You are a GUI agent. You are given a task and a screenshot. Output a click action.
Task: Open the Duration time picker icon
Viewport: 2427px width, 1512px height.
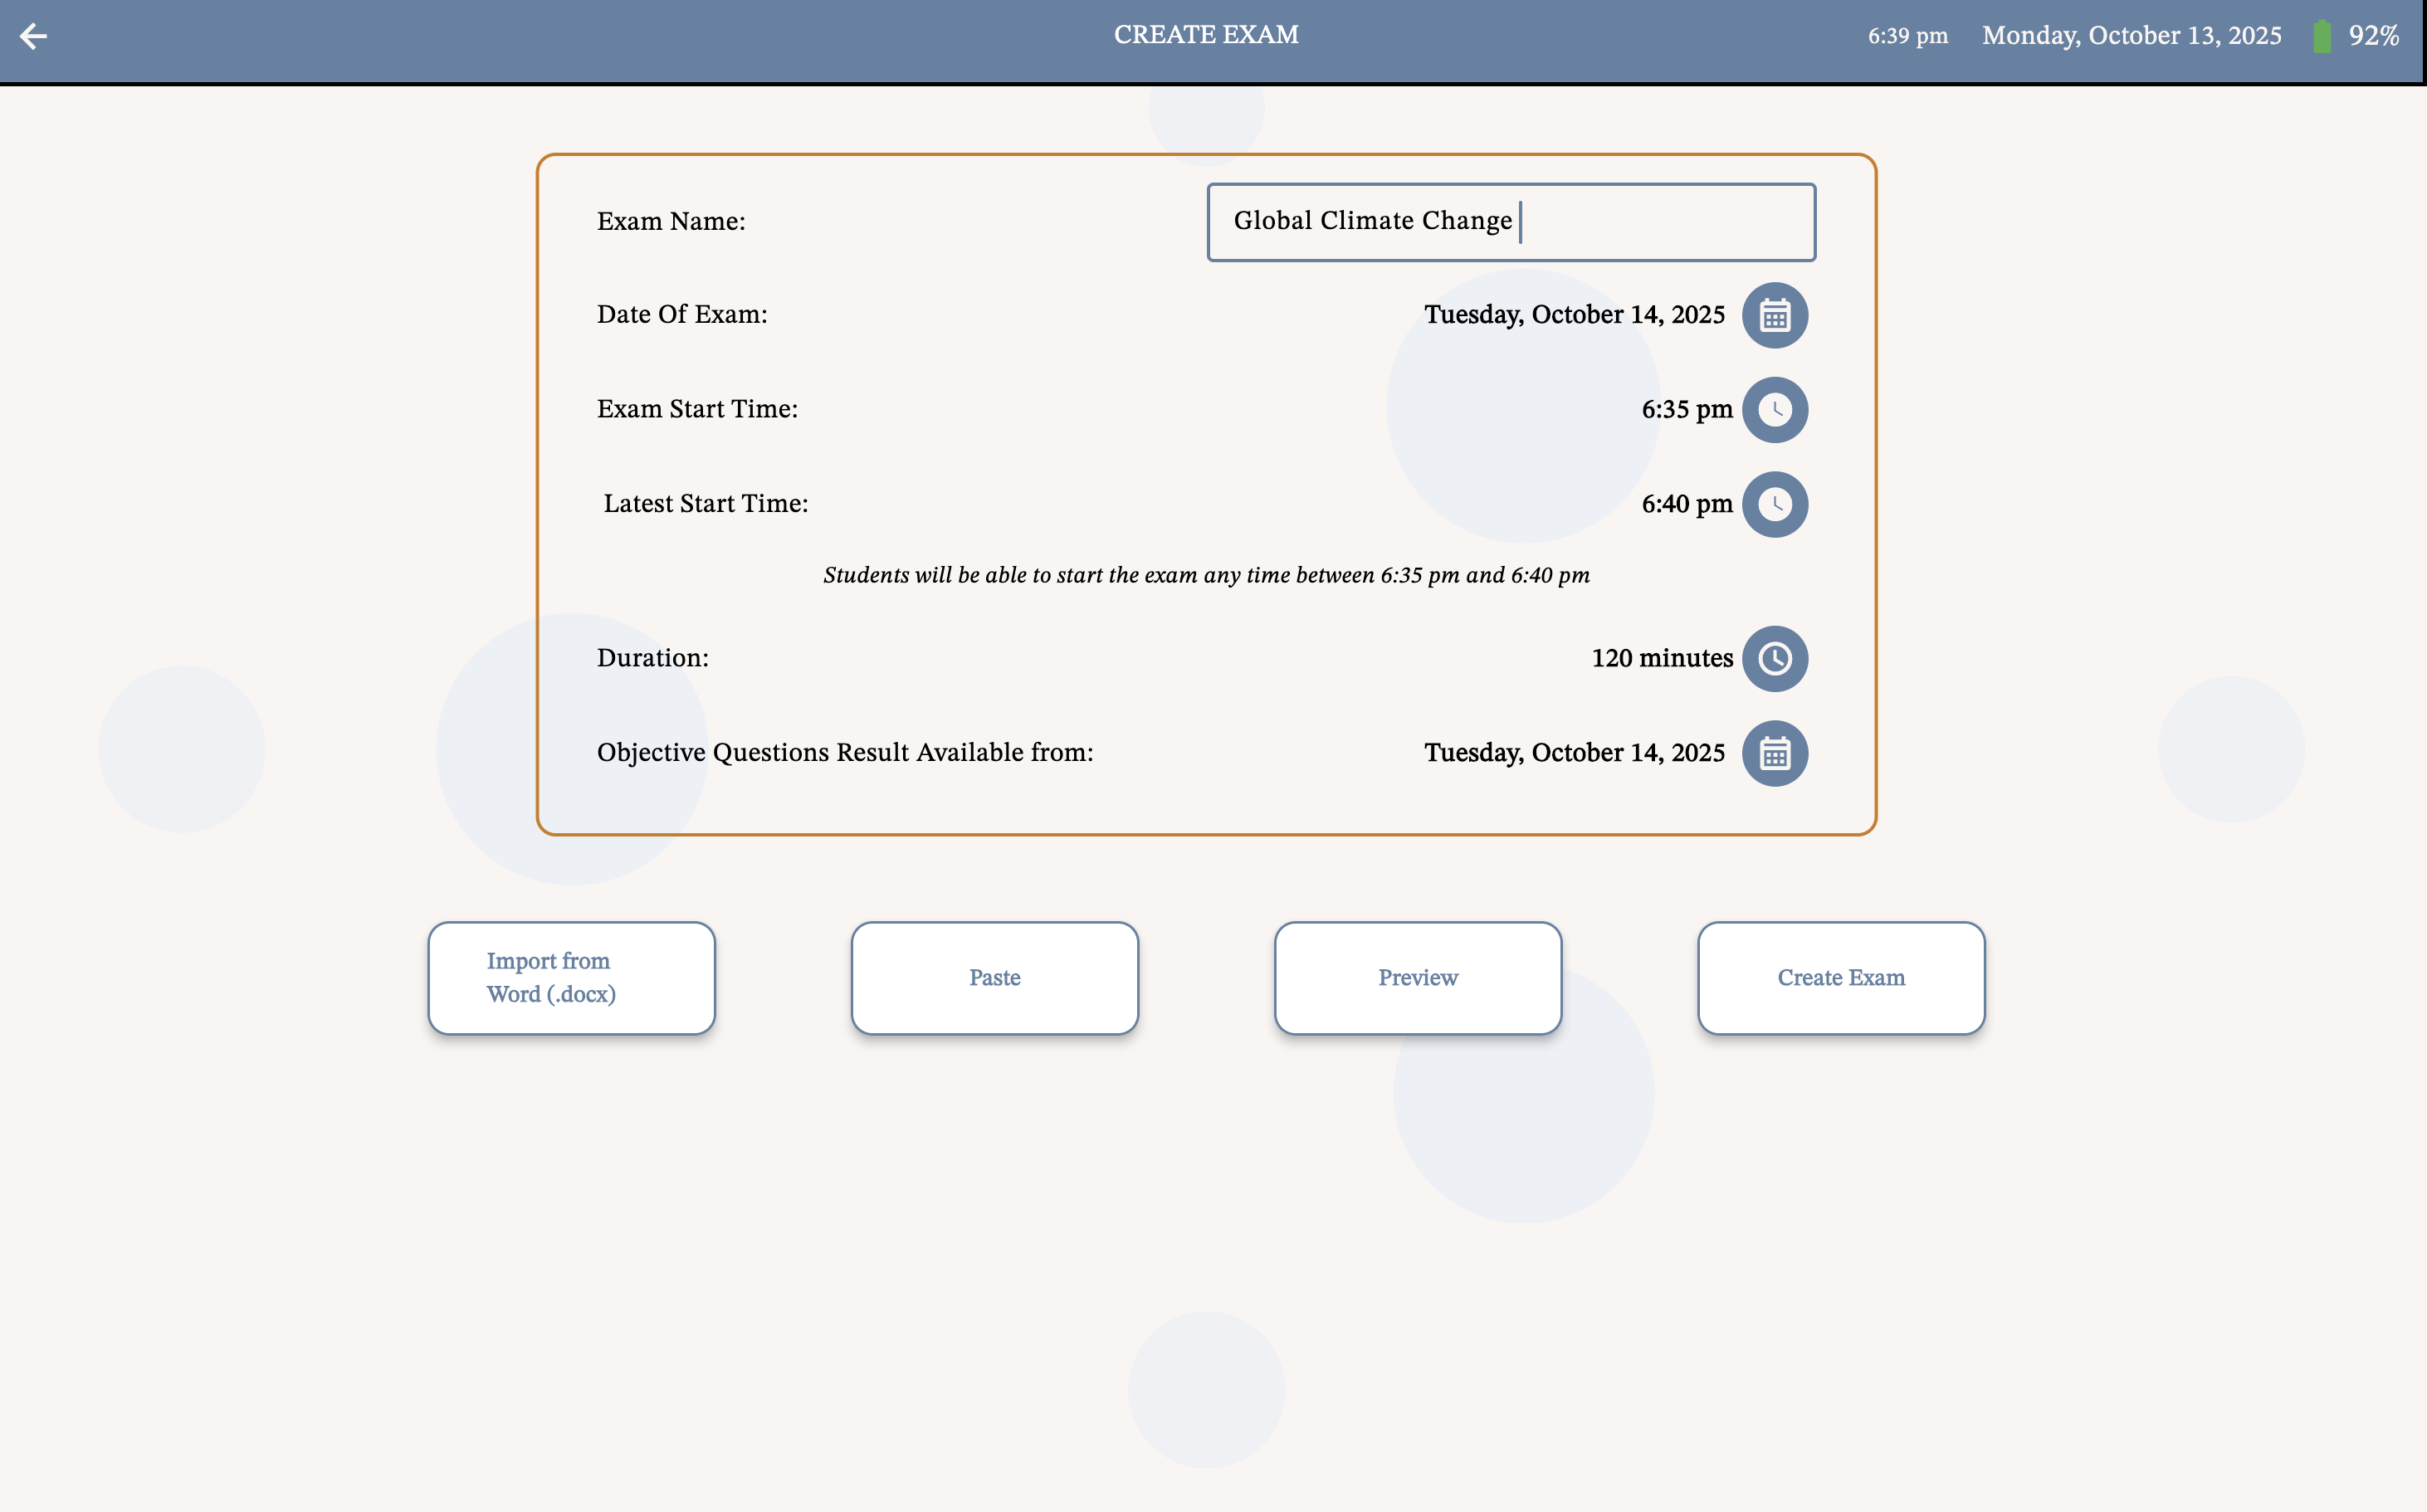(x=1775, y=658)
